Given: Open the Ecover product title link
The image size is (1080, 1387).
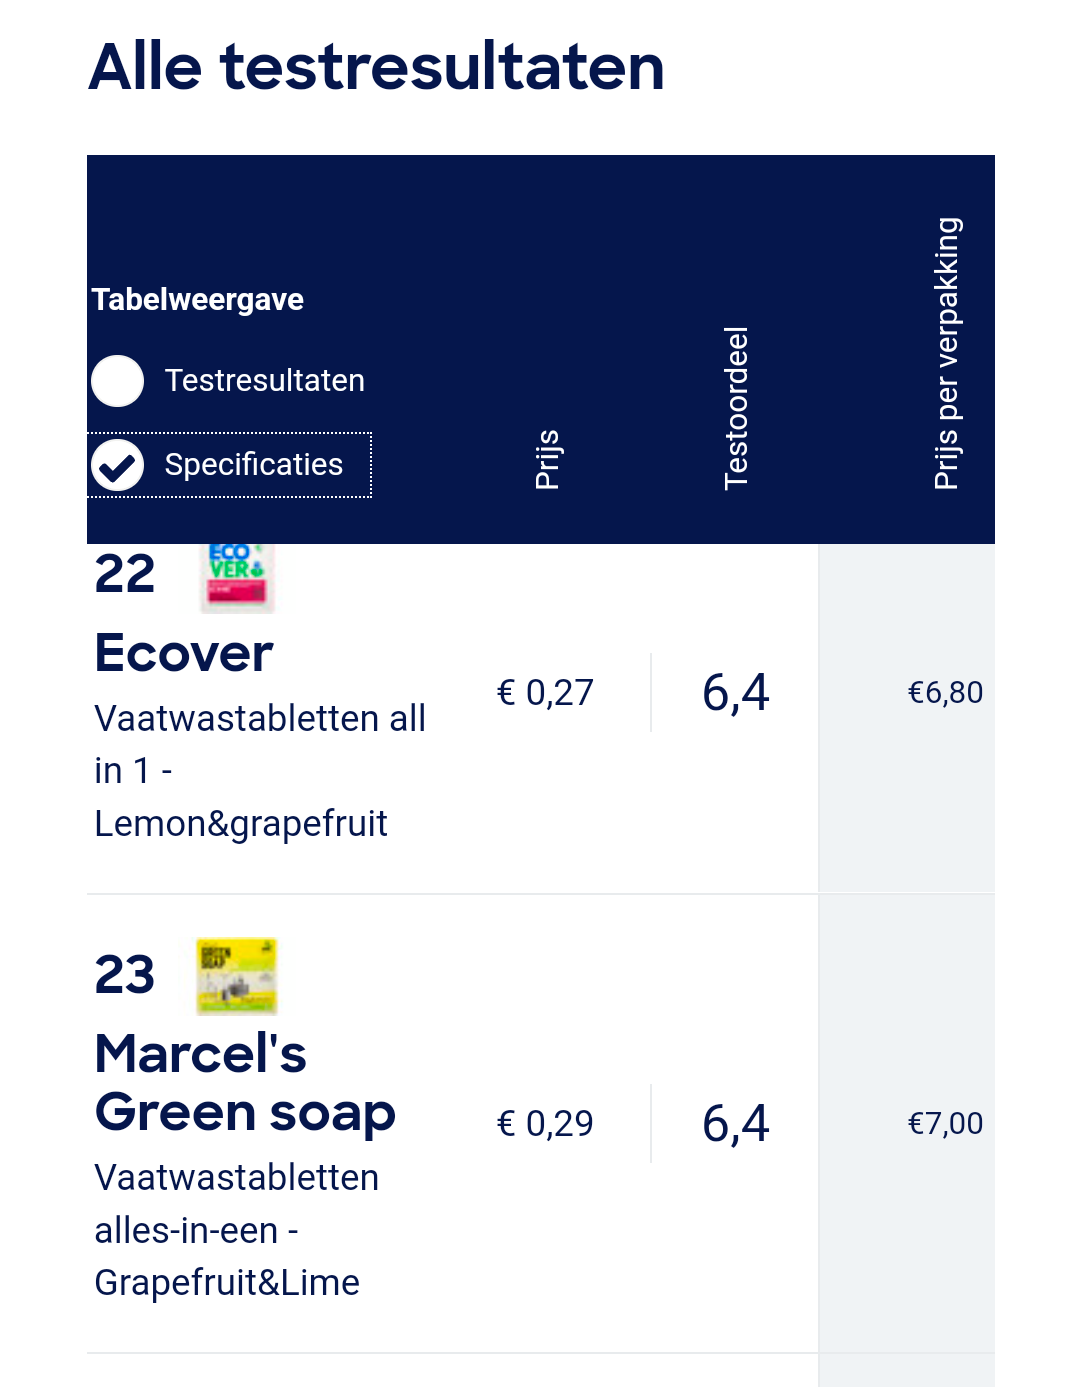Looking at the screenshot, I should click(x=184, y=653).
